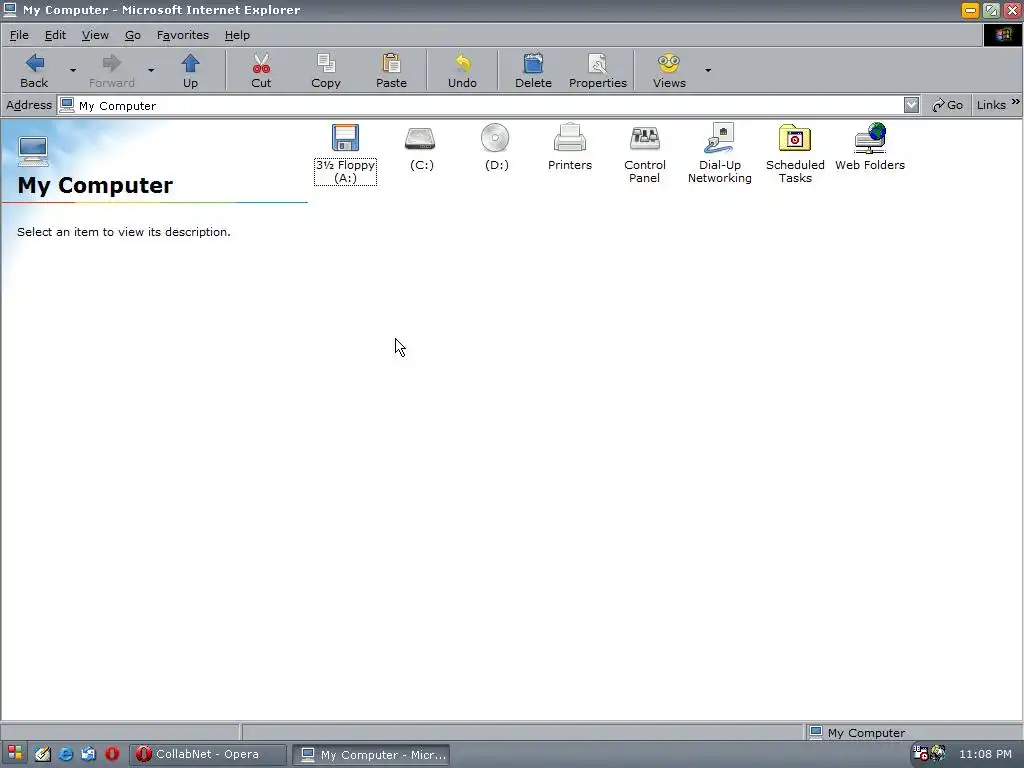Launch Outlook Express from quick launch
The image size is (1024, 768).
coord(88,754)
